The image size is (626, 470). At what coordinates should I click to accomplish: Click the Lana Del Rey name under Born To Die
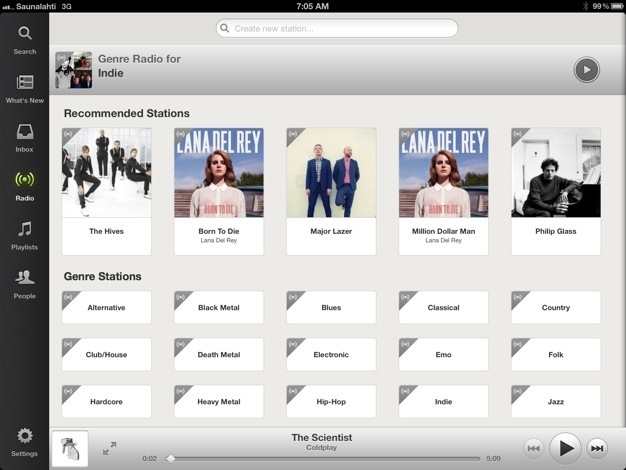point(219,240)
